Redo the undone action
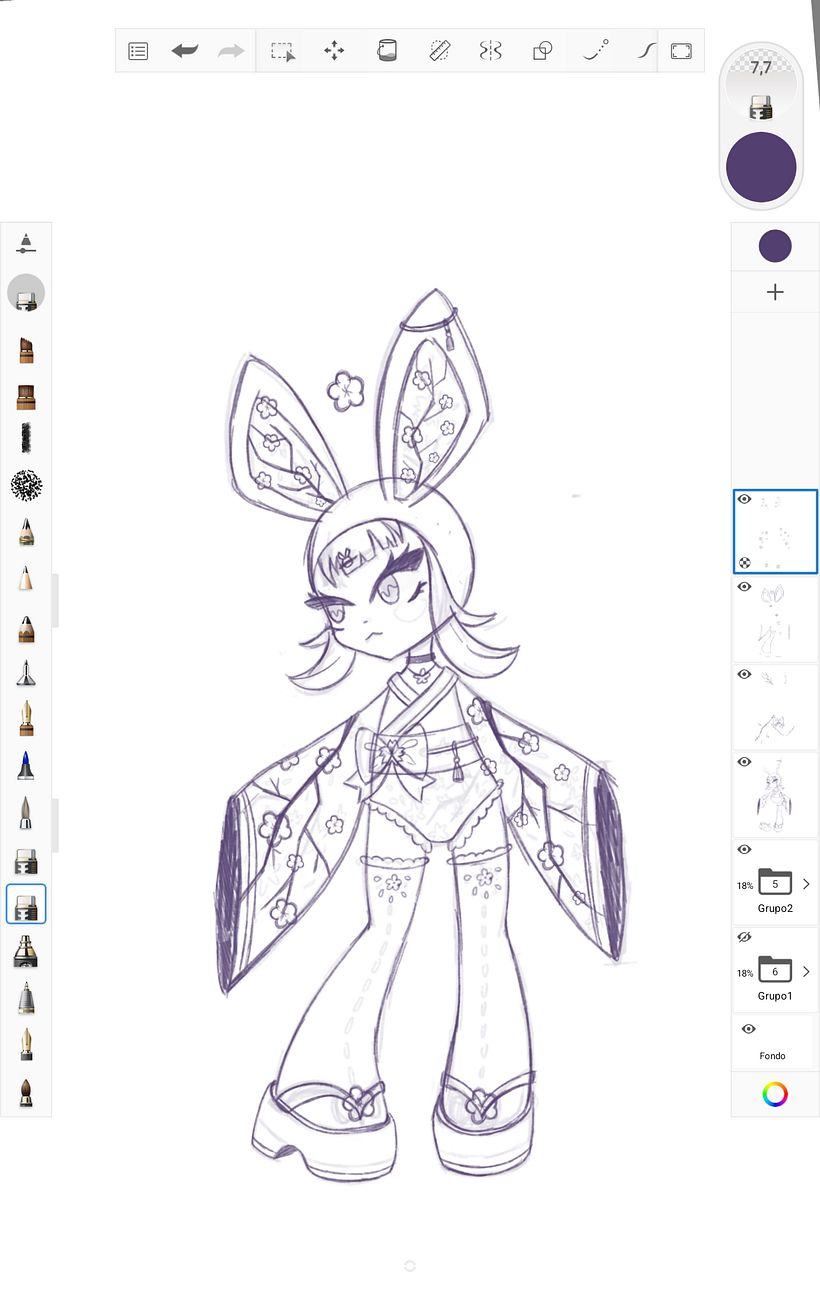The image size is (820, 1312). (231, 51)
